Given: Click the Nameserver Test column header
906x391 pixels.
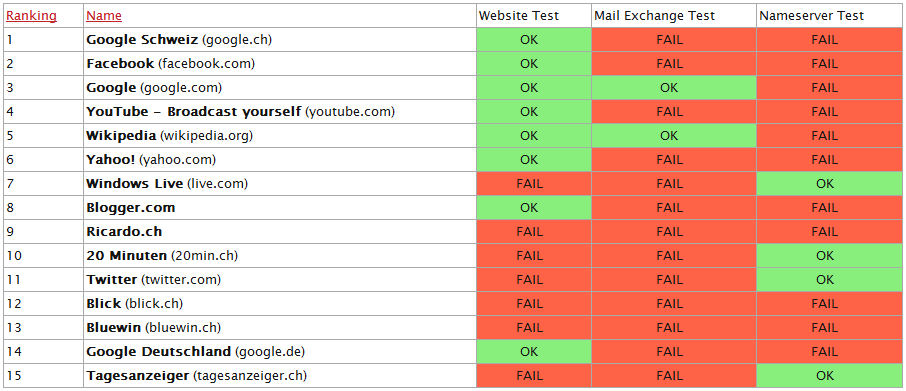Looking at the screenshot, I should (811, 16).
